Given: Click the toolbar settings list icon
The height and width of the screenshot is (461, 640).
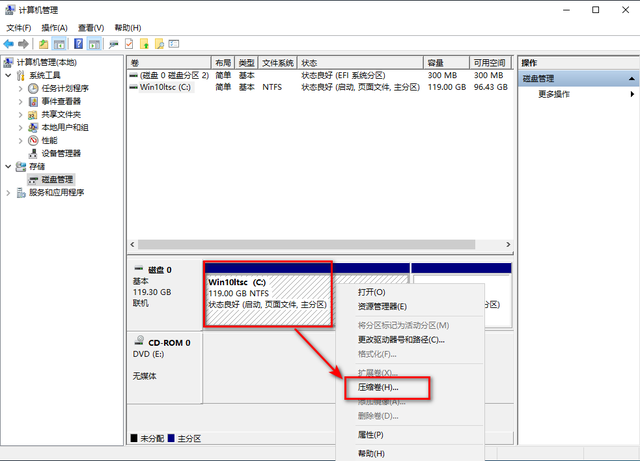Looking at the screenshot, I should click(174, 44).
